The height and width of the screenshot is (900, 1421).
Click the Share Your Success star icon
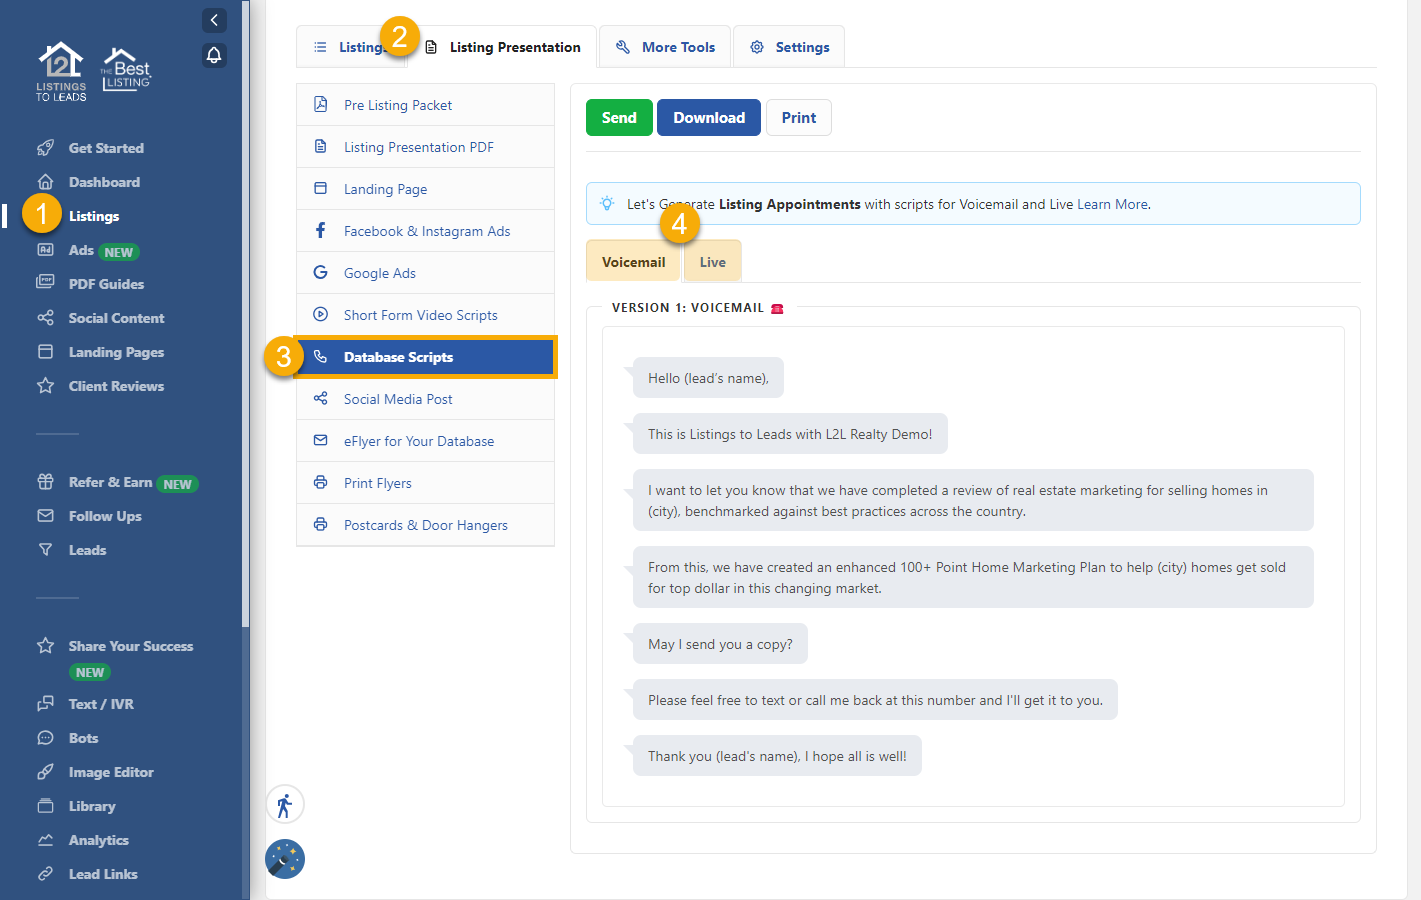45,646
